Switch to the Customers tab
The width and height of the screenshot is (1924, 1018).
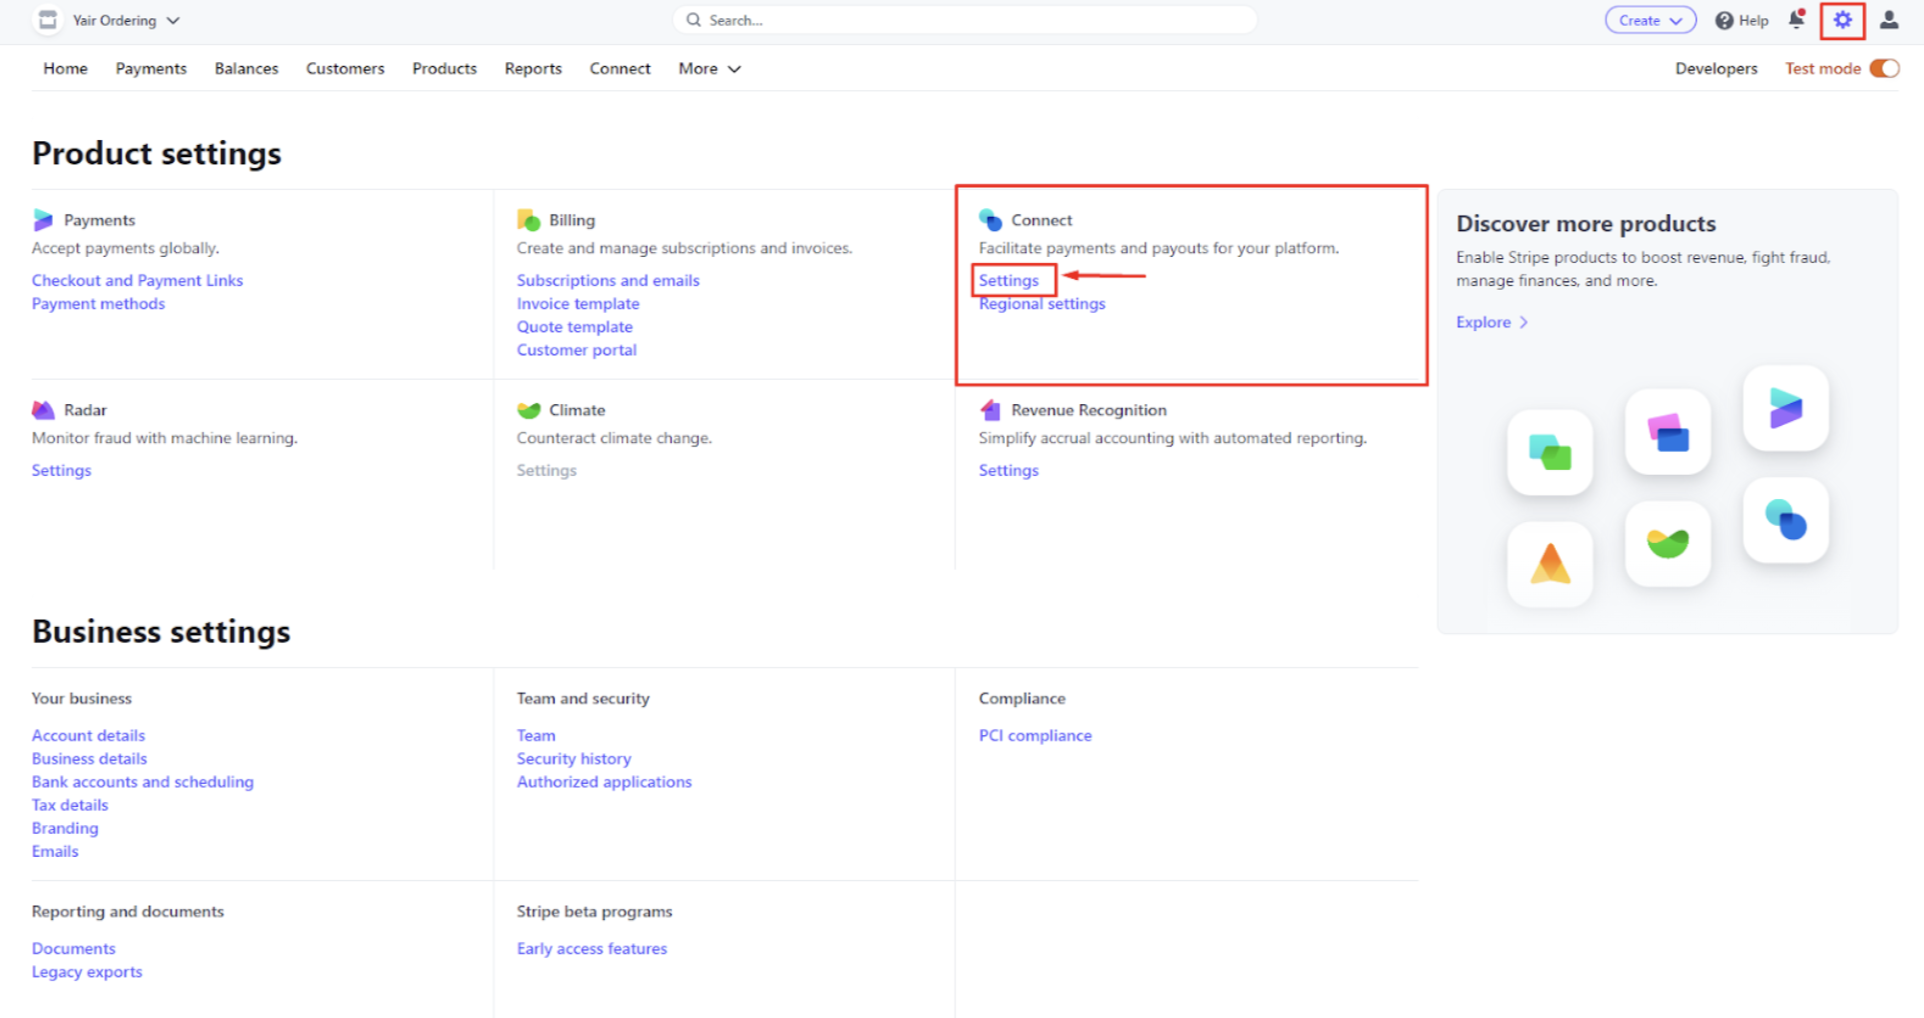(x=345, y=69)
